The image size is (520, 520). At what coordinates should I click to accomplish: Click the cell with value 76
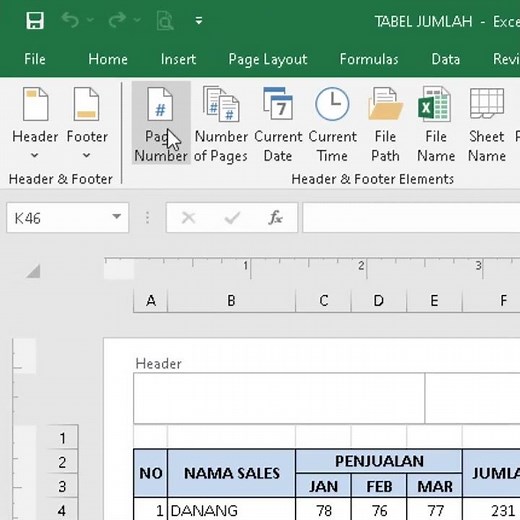379,509
